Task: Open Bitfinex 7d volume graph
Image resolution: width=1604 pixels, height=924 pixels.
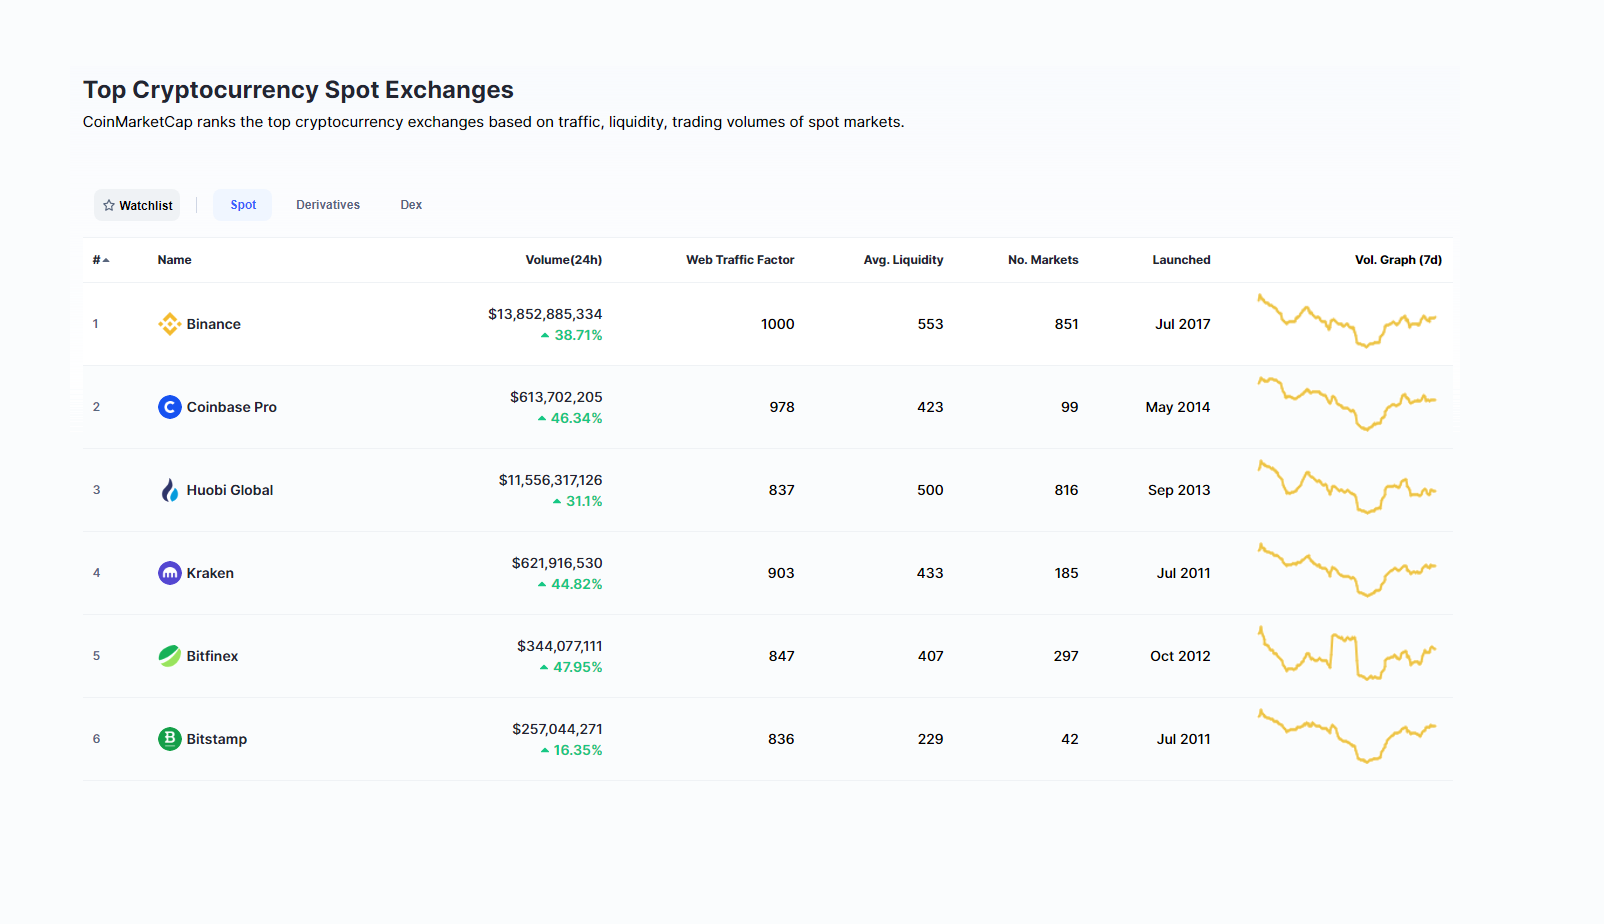Action: 1347,653
